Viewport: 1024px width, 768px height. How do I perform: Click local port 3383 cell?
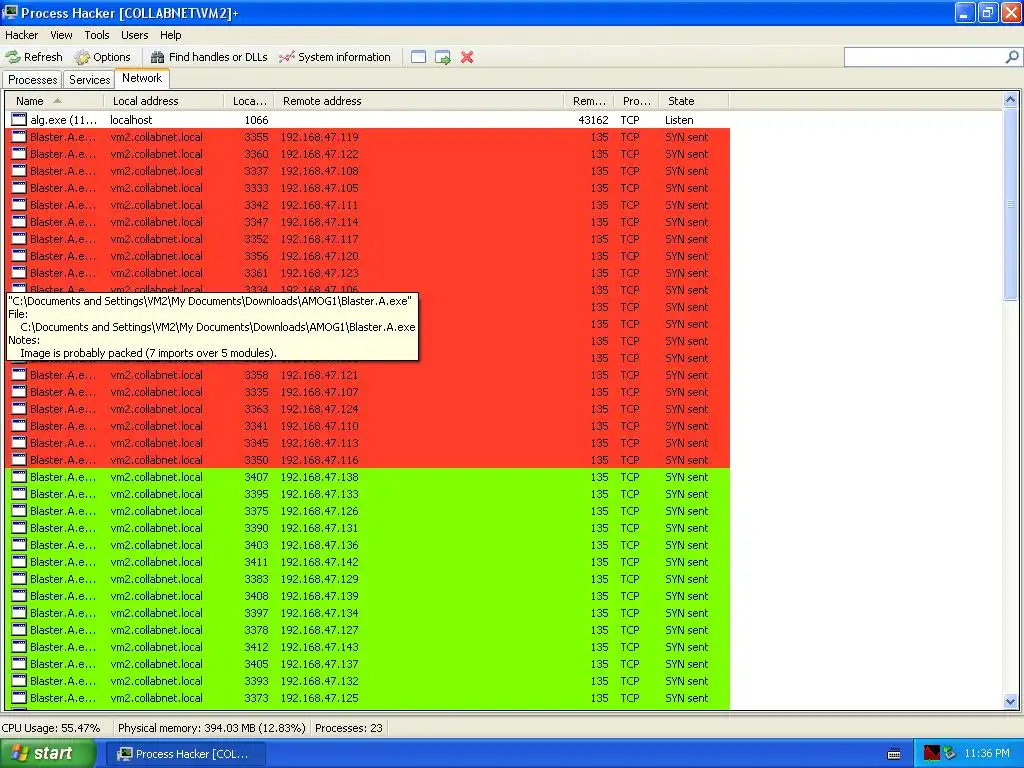tap(256, 579)
